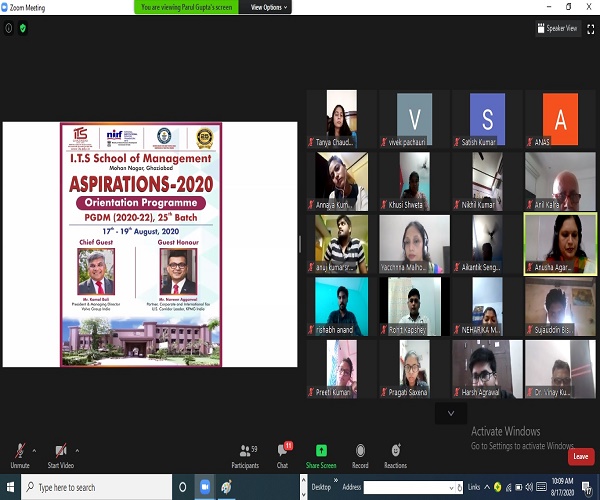
Task: Show next page of participant videos
Action: (451, 413)
